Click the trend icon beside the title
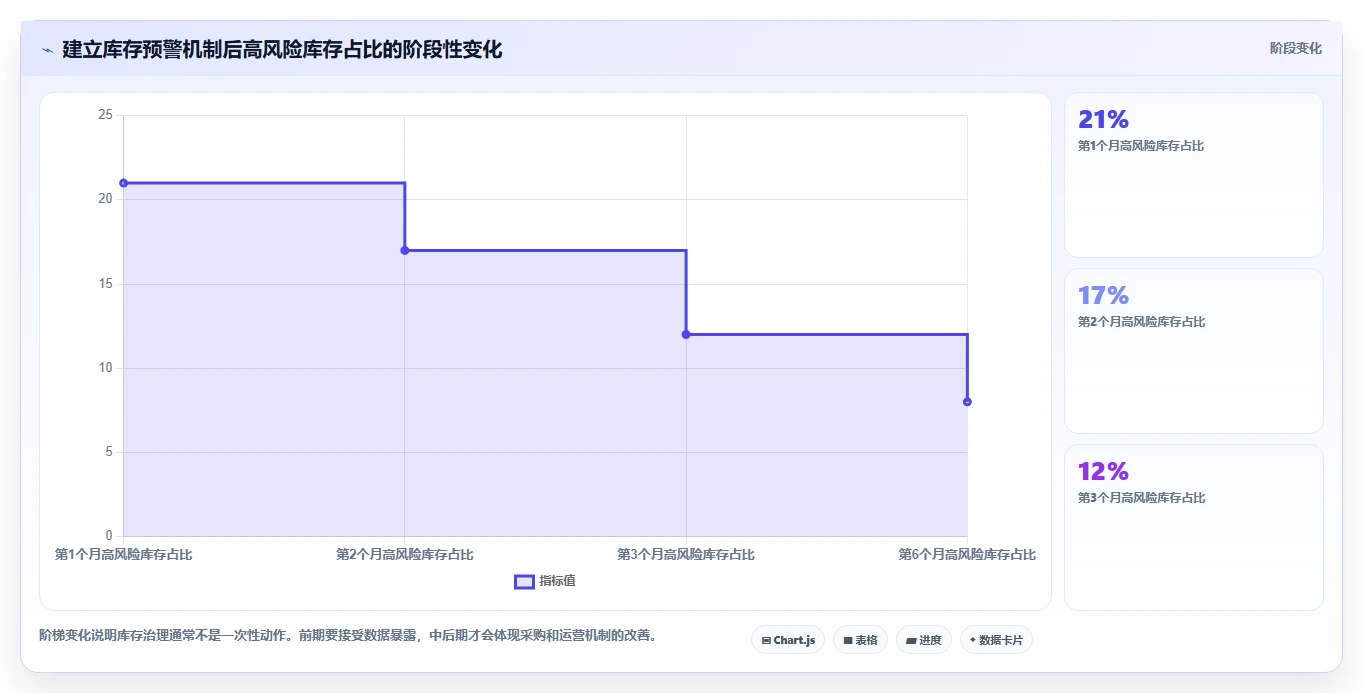This screenshot has width=1363, height=693. click(47, 50)
